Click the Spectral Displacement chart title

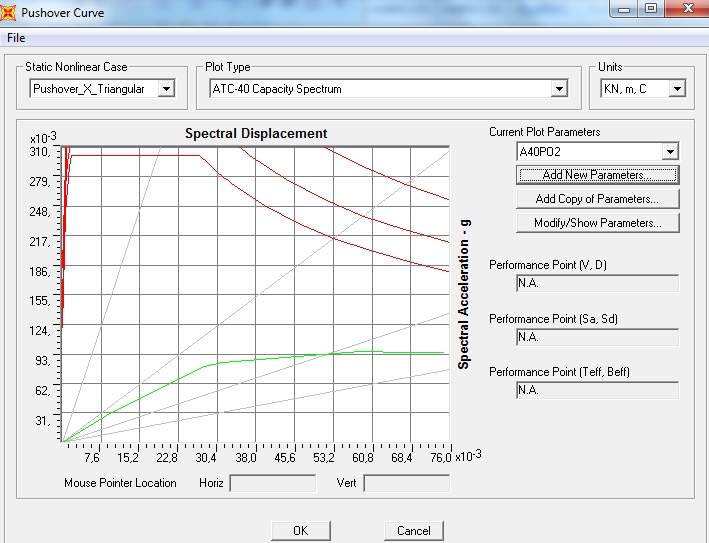pyautogui.click(x=256, y=134)
